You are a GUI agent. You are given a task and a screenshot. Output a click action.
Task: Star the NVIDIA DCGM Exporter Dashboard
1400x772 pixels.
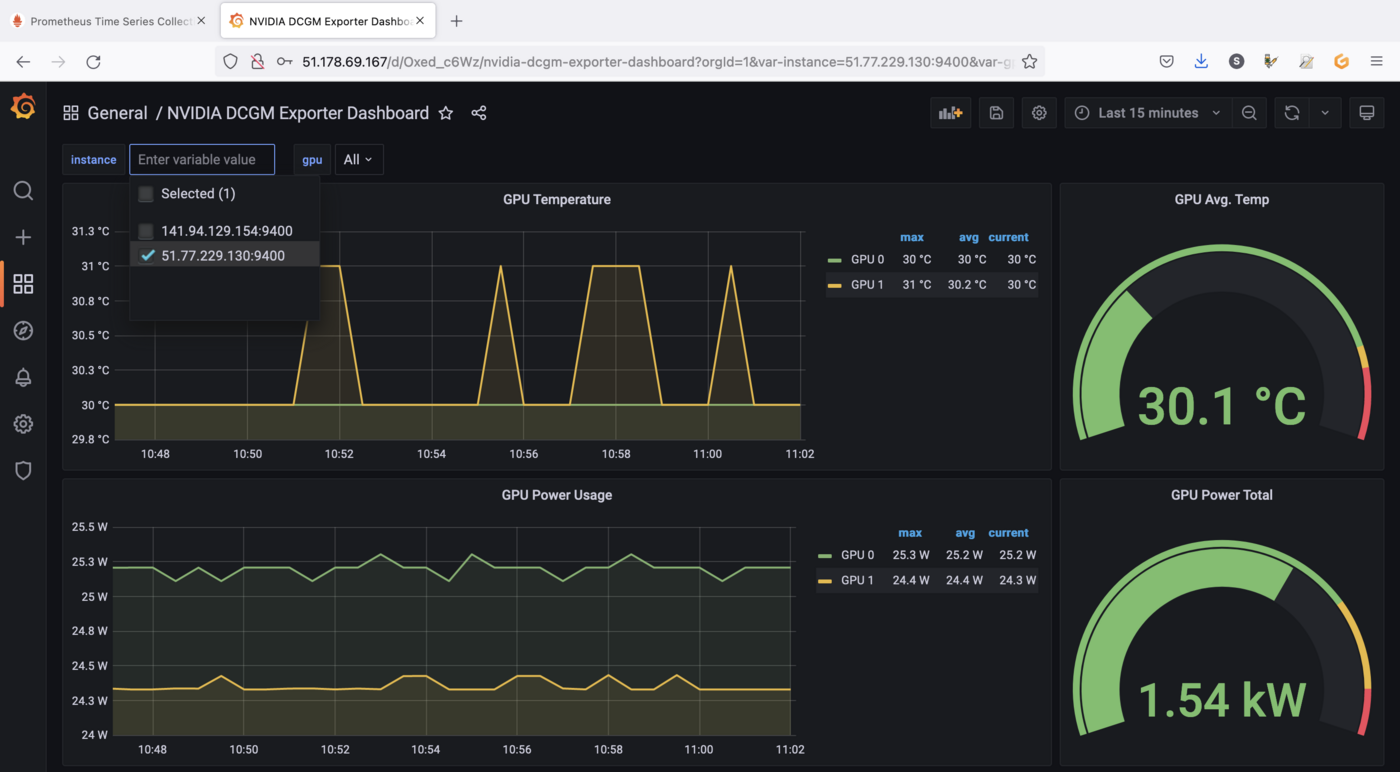pos(445,113)
